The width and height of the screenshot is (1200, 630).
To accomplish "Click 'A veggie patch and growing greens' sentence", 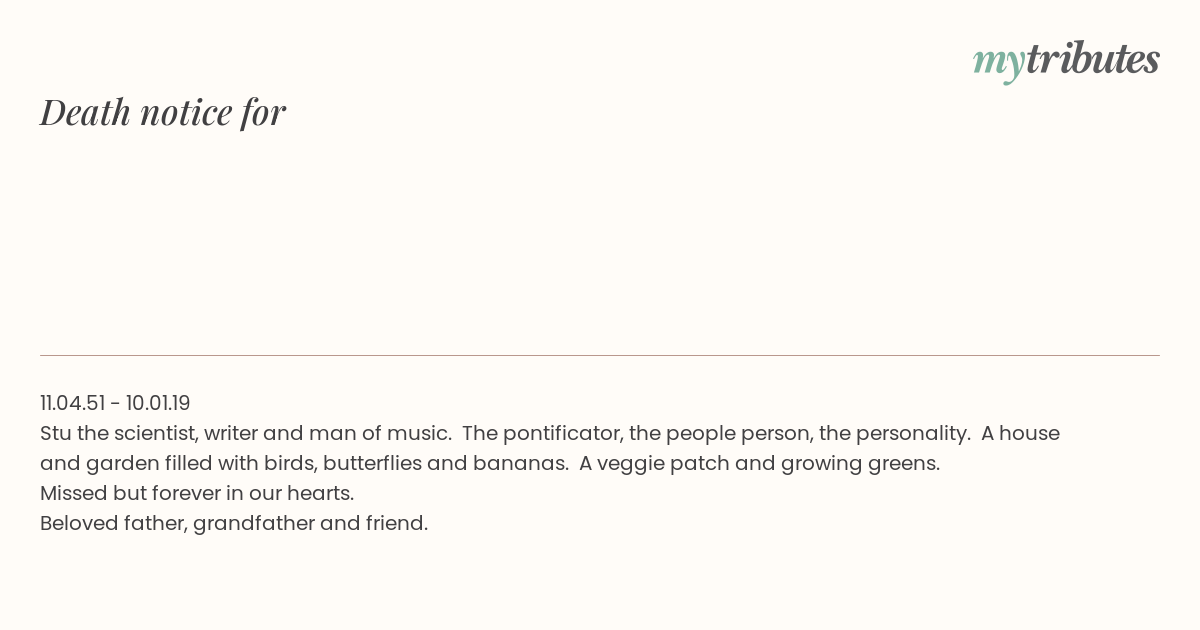I will pos(759,463).
